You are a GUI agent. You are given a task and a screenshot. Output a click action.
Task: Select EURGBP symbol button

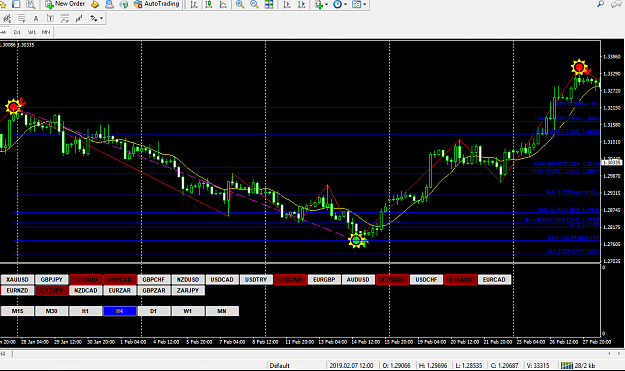coord(324,279)
